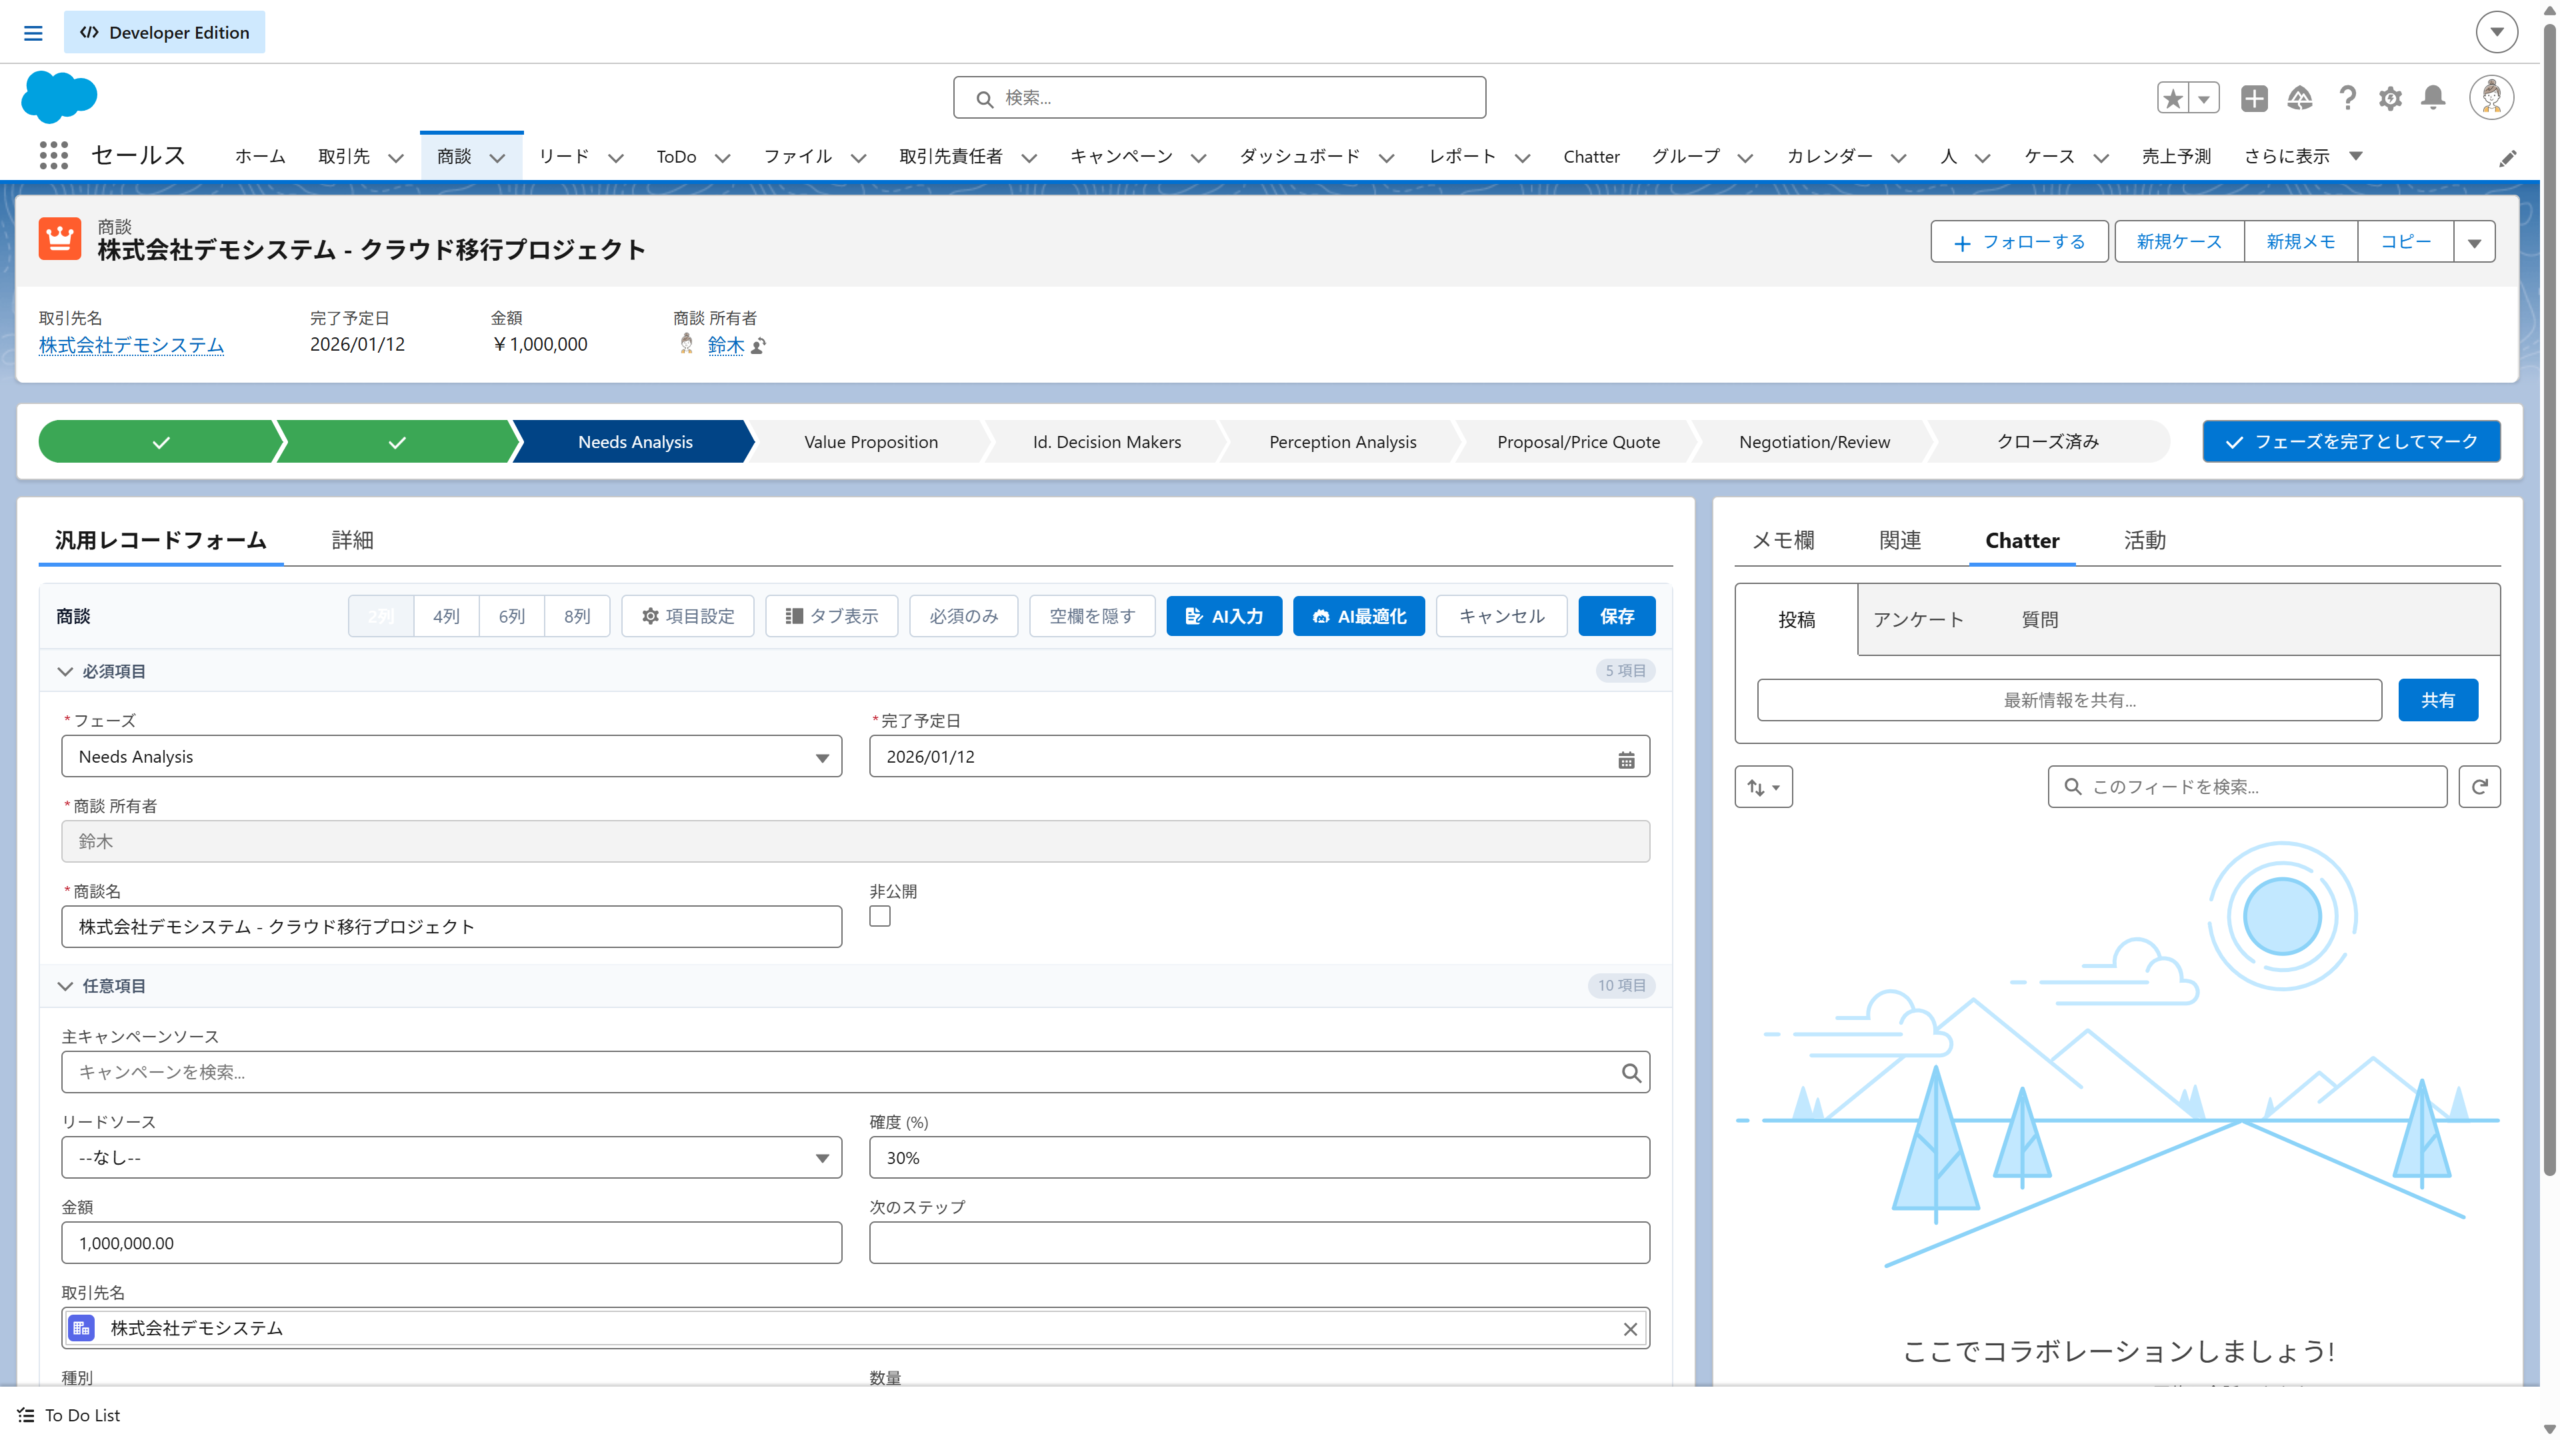Select the Value Proposition stage in path
Viewport: 2560px width, 1440px height.
tap(870, 442)
